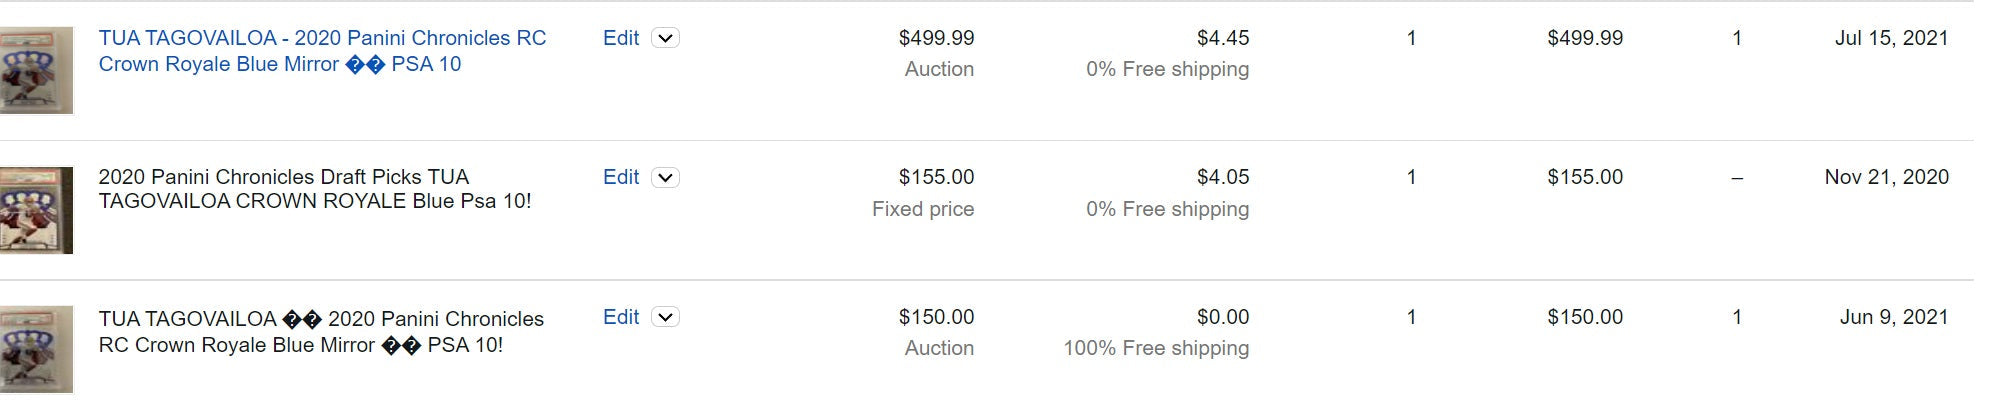This screenshot has height=412, width=2012.
Task: Click the Nov 21, 2020 date
Action: pos(1886,177)
